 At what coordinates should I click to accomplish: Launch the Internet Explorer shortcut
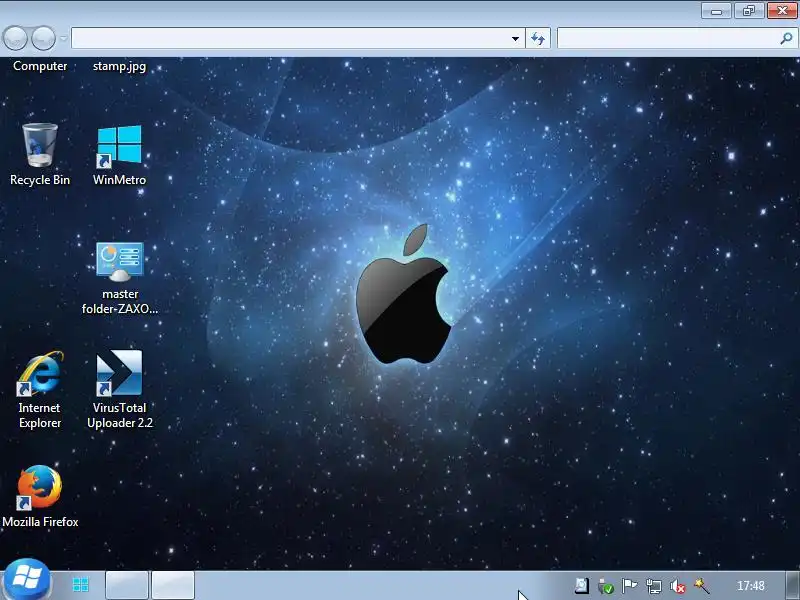tap(40, 390)
